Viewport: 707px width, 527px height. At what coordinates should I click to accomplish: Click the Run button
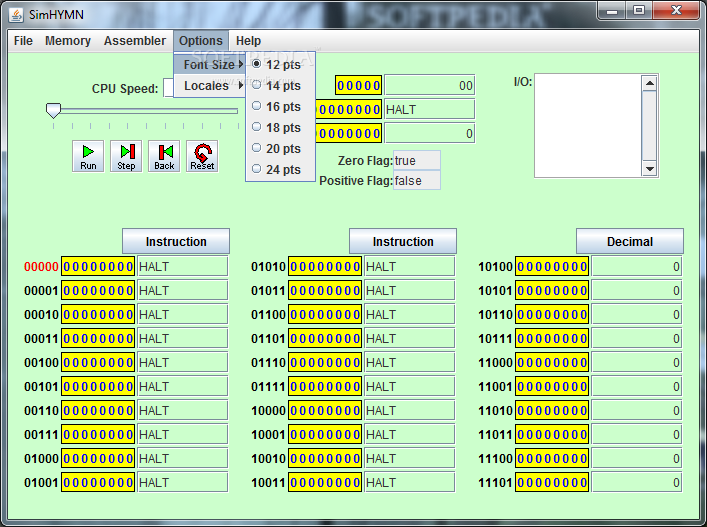pos(88,156)
